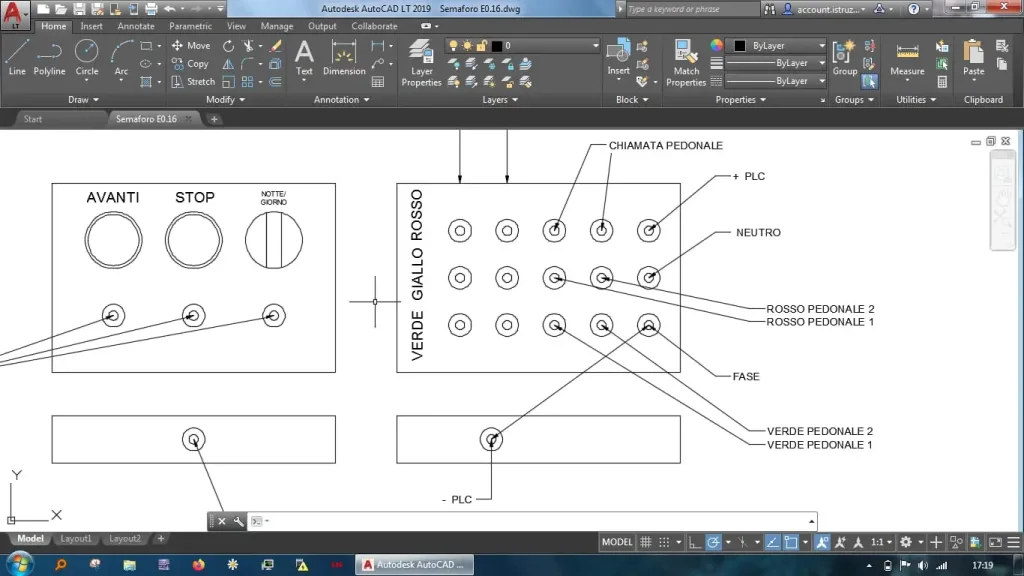Click the Move button in Modify panel
1024x576 pixels.
191,46
